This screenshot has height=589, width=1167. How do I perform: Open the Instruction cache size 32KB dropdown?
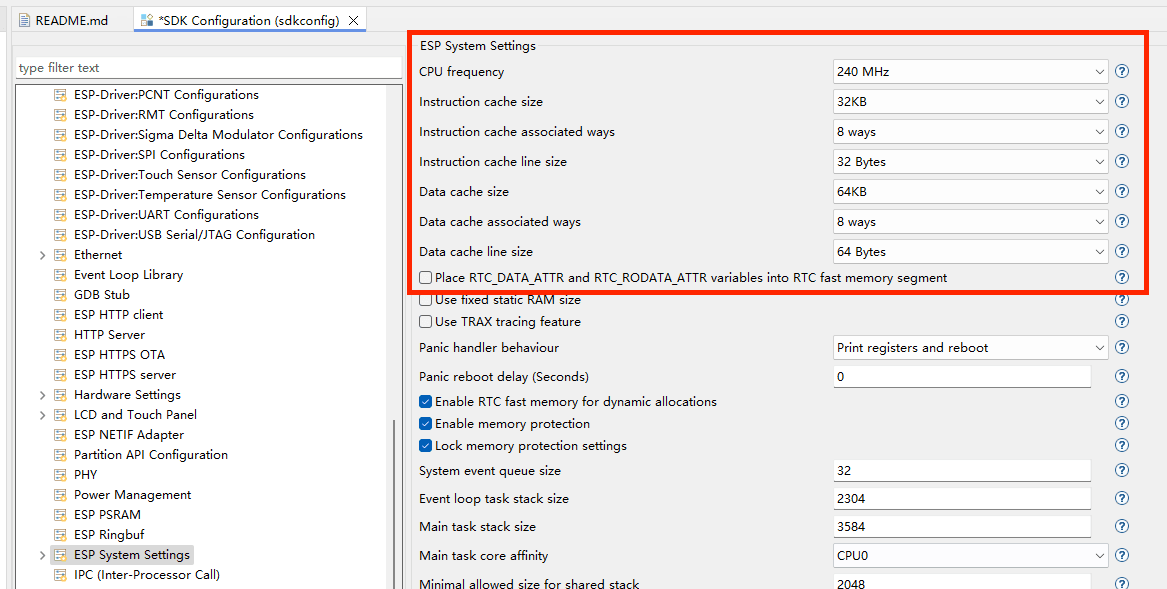coord(971,102)
